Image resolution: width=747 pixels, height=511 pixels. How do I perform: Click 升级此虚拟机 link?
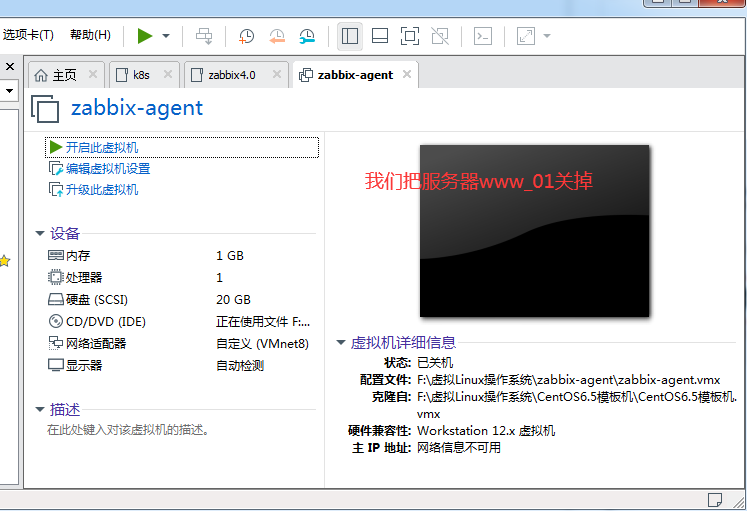click(102, 190)
